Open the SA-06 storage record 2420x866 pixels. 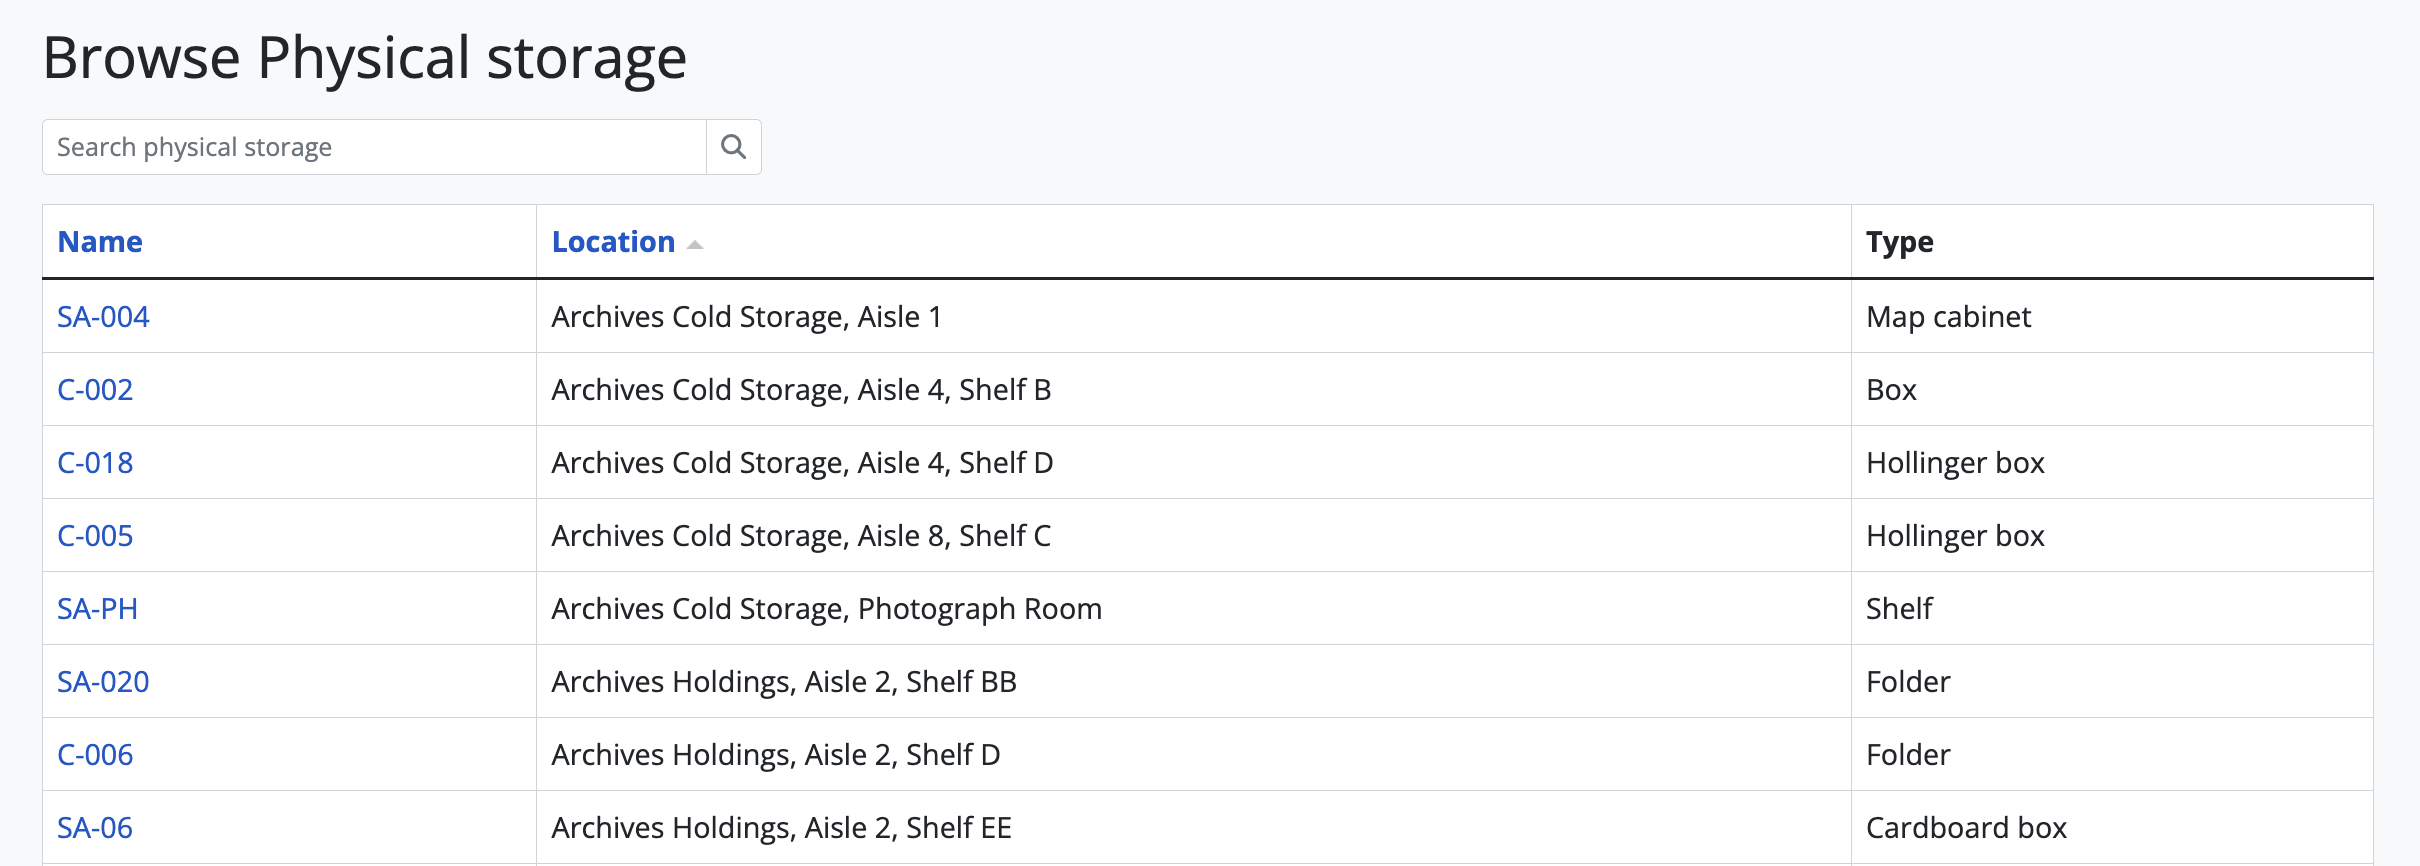(x=95, y=828)
